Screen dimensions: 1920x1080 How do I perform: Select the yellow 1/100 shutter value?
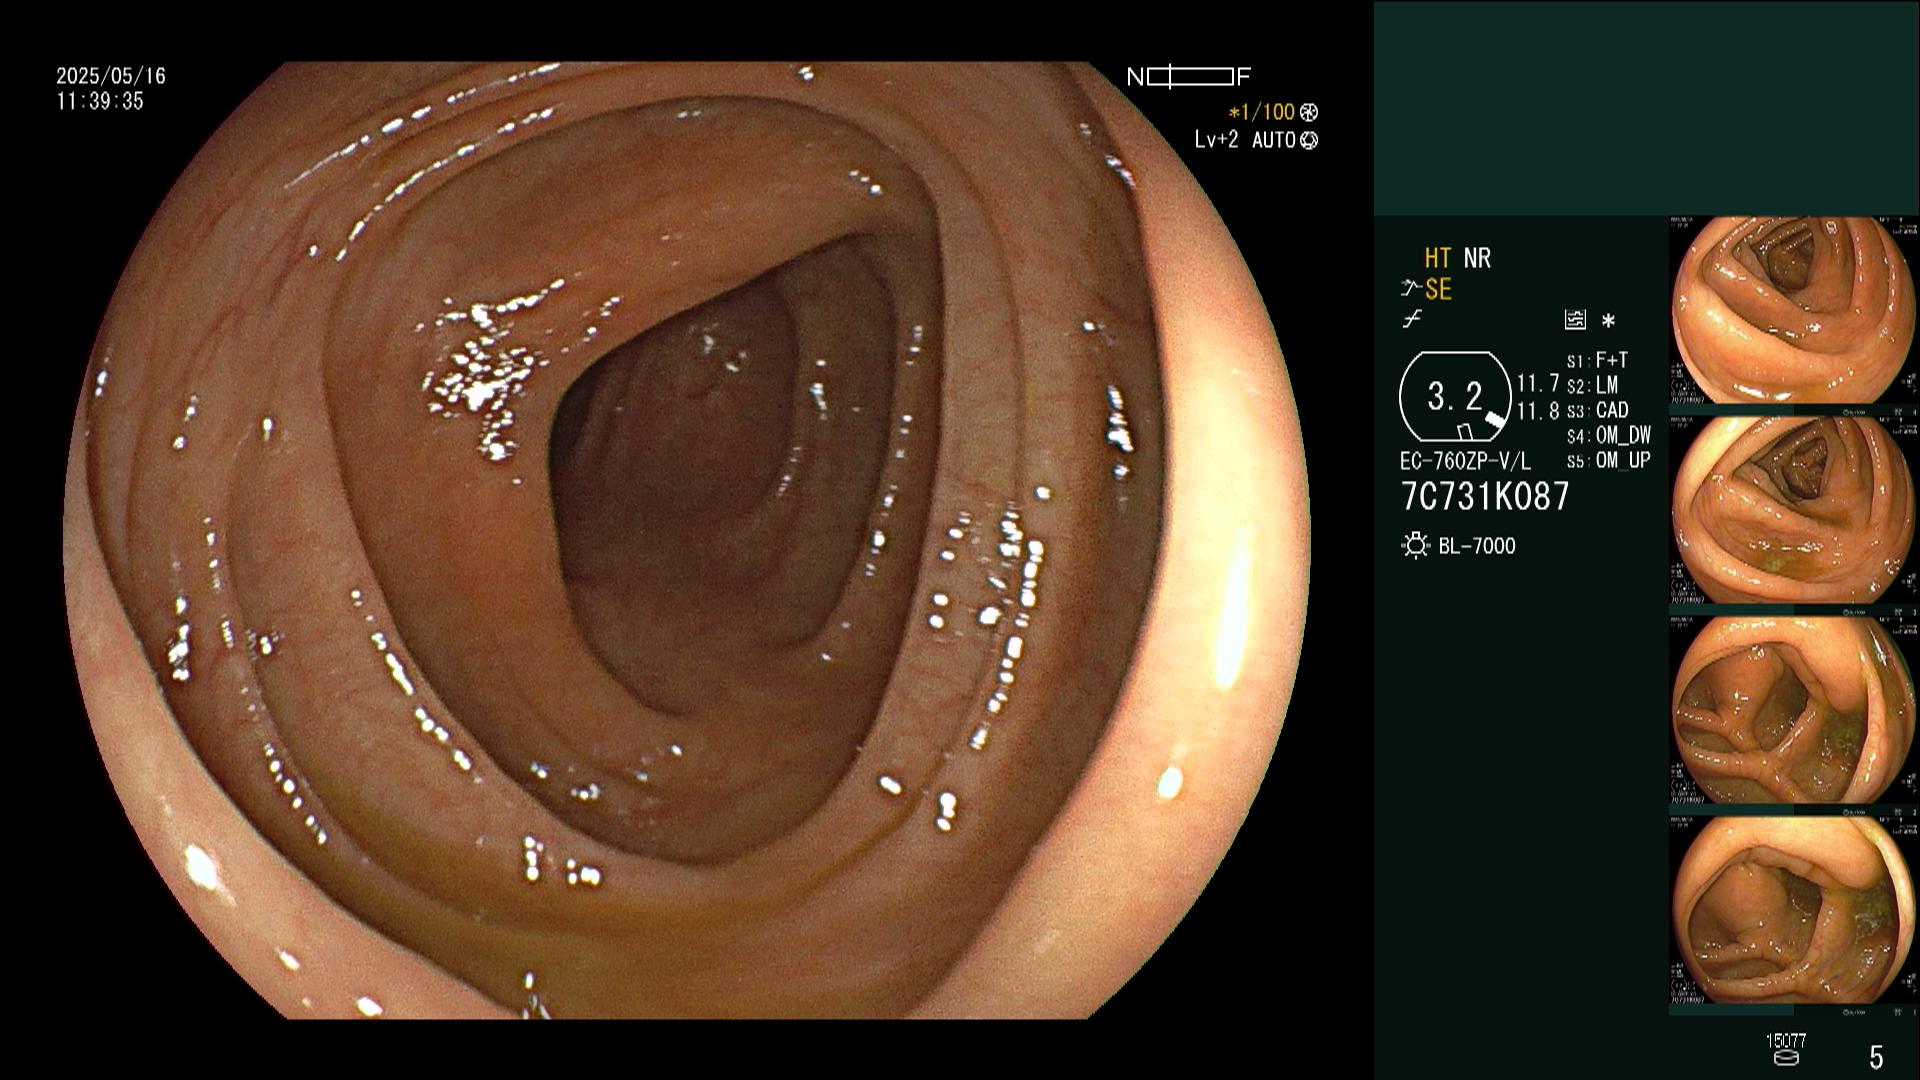coord(1262,113)
